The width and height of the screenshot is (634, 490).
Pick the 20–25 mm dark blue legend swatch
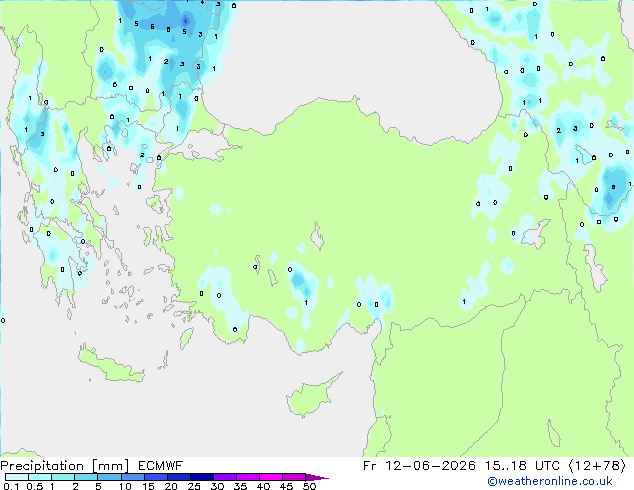(178, 477)
